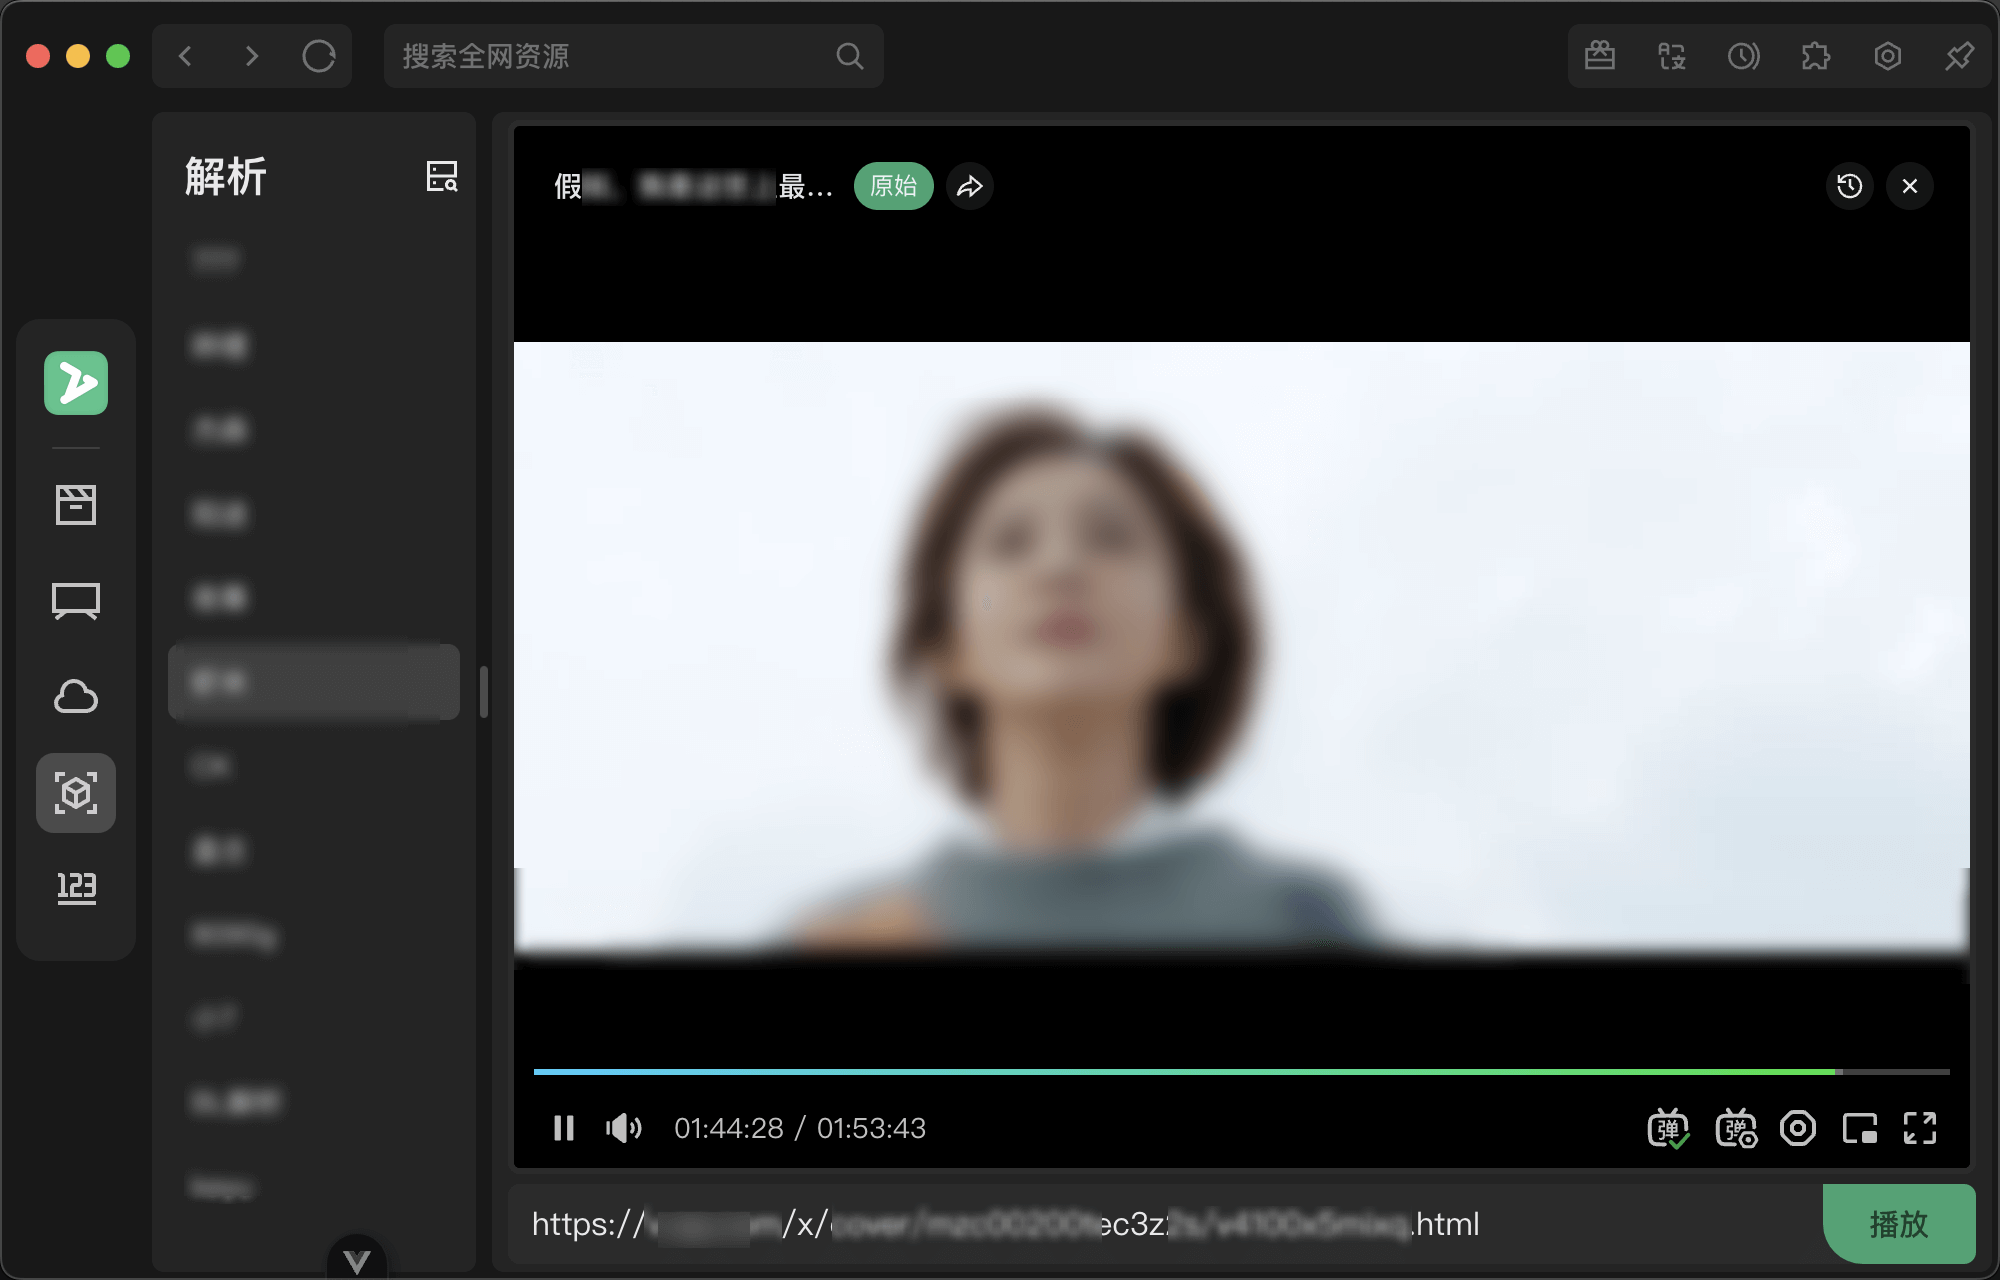The image size is (2000, 1280).
Task: Click the list search icon beside 解析
Action: coord(442,177)
